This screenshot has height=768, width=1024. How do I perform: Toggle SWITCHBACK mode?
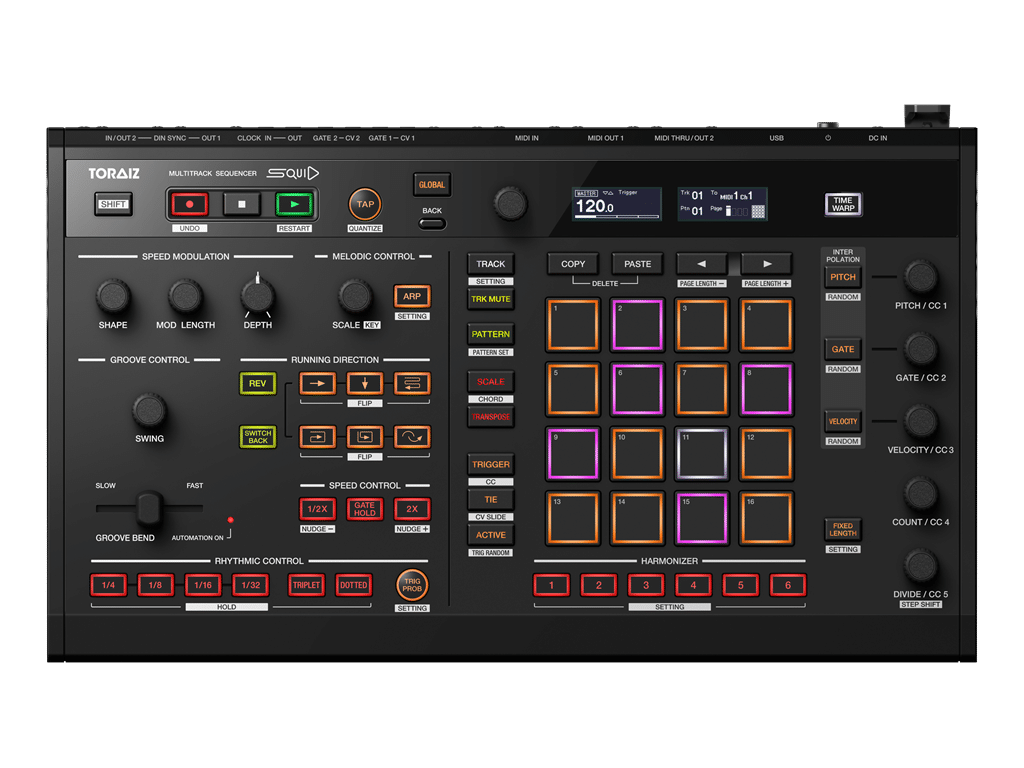[x=257, y=436]
